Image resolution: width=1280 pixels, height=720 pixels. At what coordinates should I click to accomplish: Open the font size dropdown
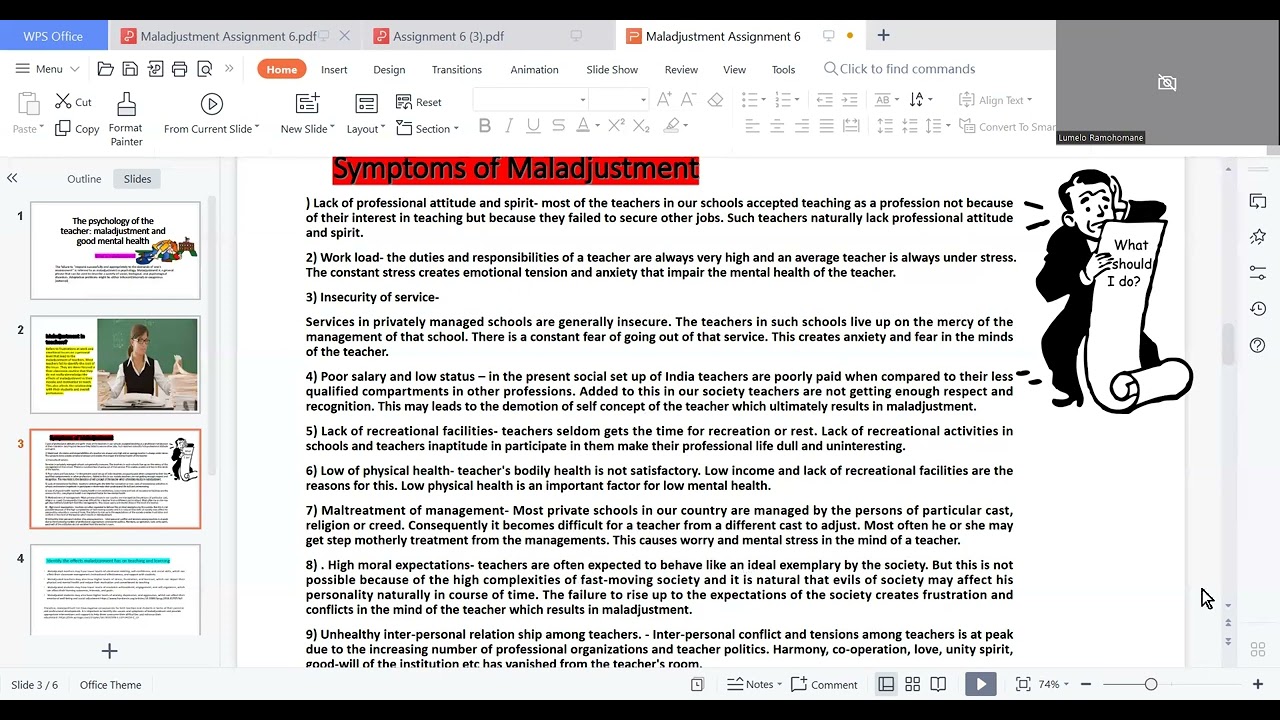pos(643,100)
